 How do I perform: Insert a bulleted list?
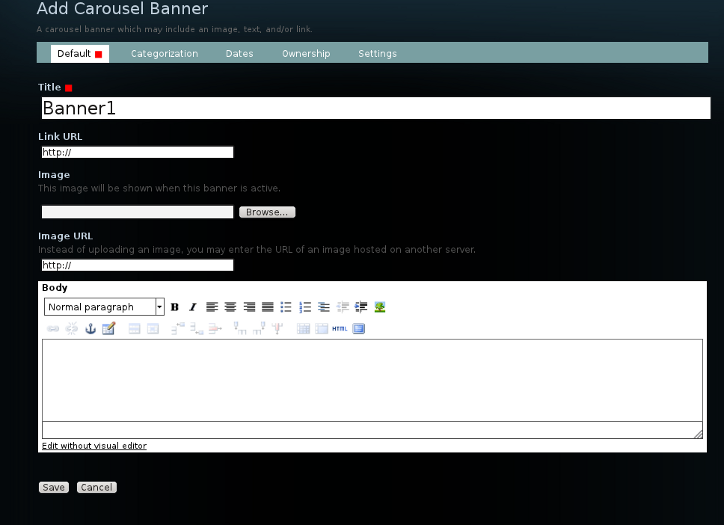[x=286, y=307]
